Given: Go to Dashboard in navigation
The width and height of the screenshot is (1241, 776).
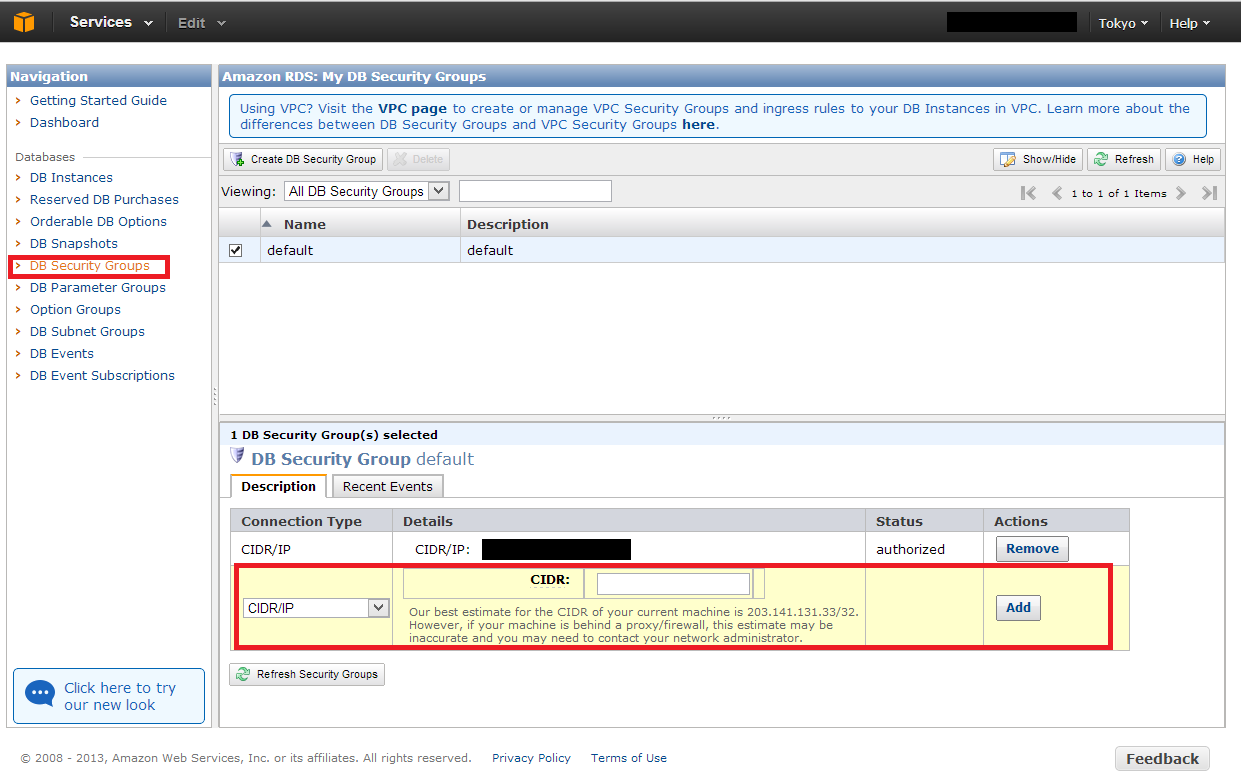Looking at the screenshot, I should point(64,122).
